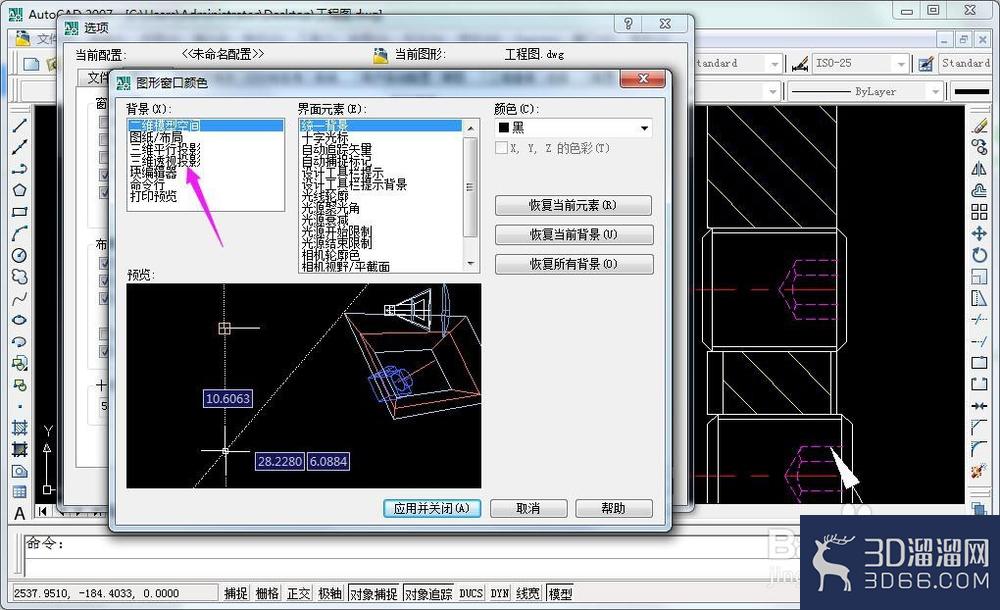1000x610 pixels.
Task: Toggle 对象捕捉 object snap in status bar
Action: [373, 593]
